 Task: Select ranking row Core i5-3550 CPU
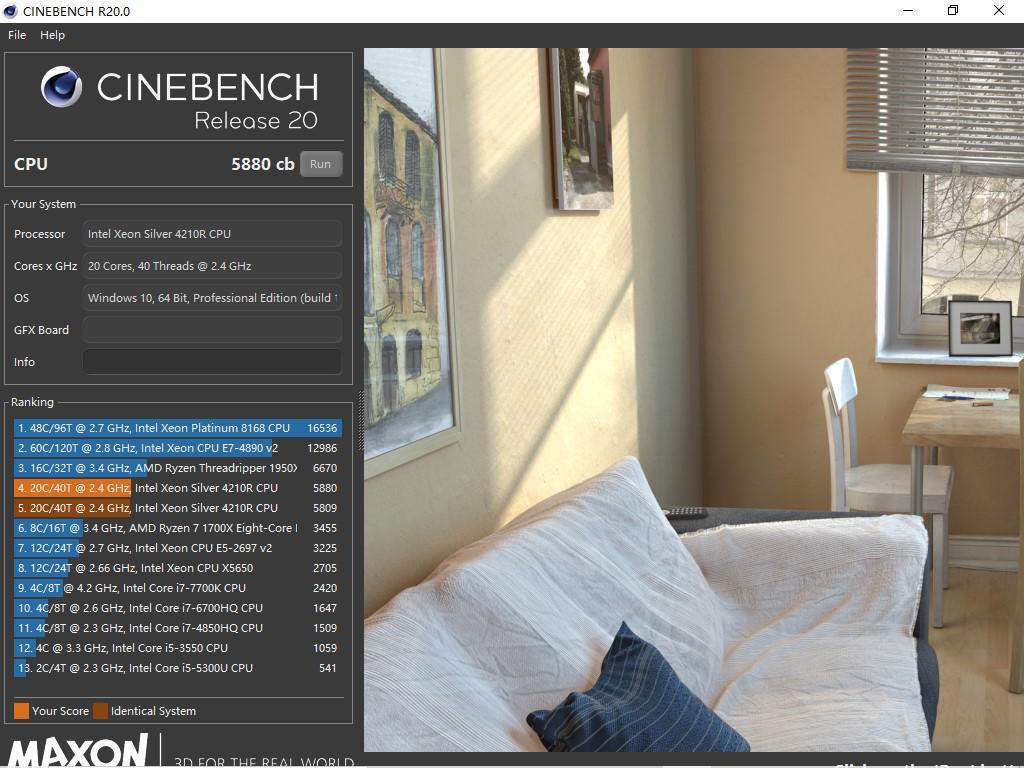coord(178,648)
